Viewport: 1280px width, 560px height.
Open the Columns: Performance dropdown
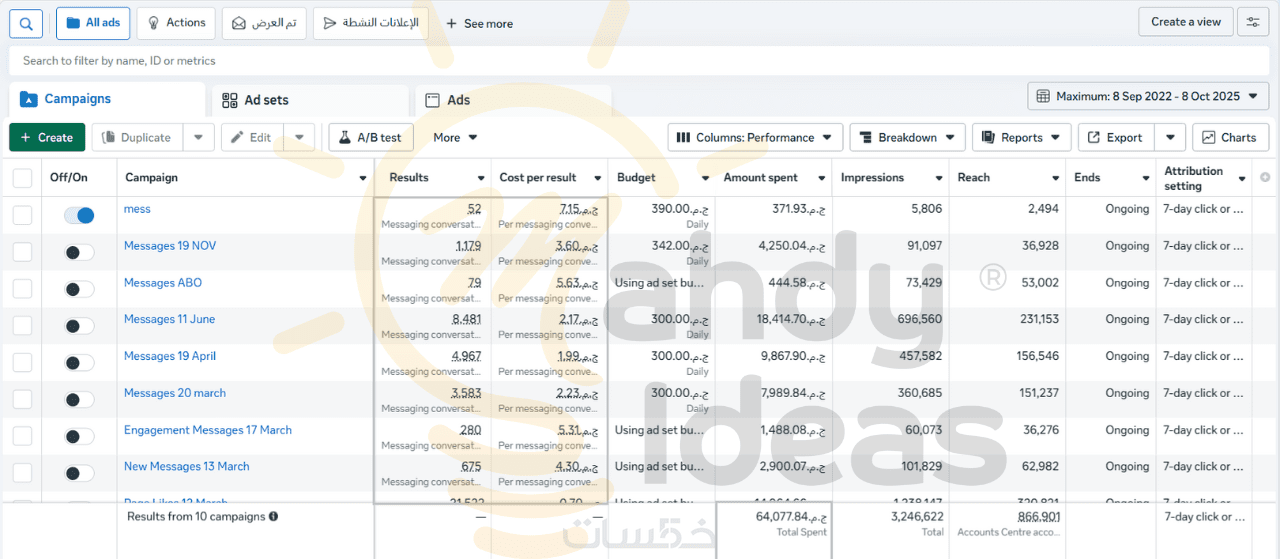[755, 137]
